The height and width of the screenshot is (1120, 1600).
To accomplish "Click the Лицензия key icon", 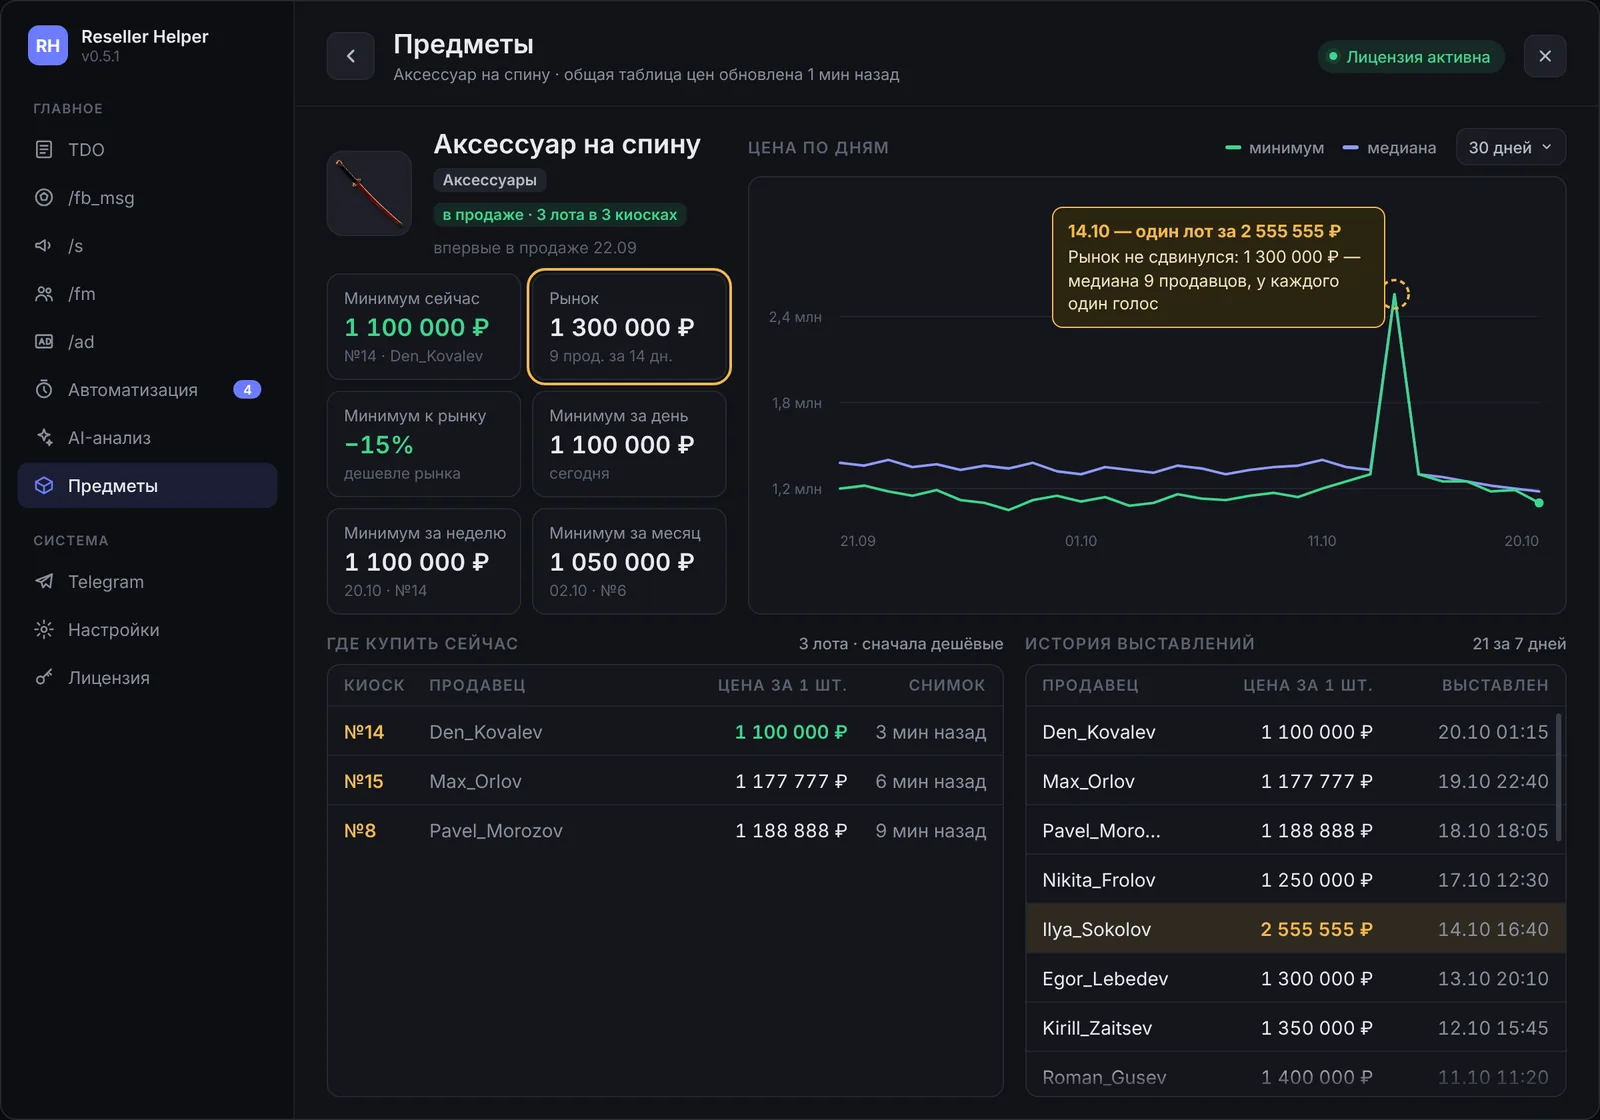I will (44, 678).
